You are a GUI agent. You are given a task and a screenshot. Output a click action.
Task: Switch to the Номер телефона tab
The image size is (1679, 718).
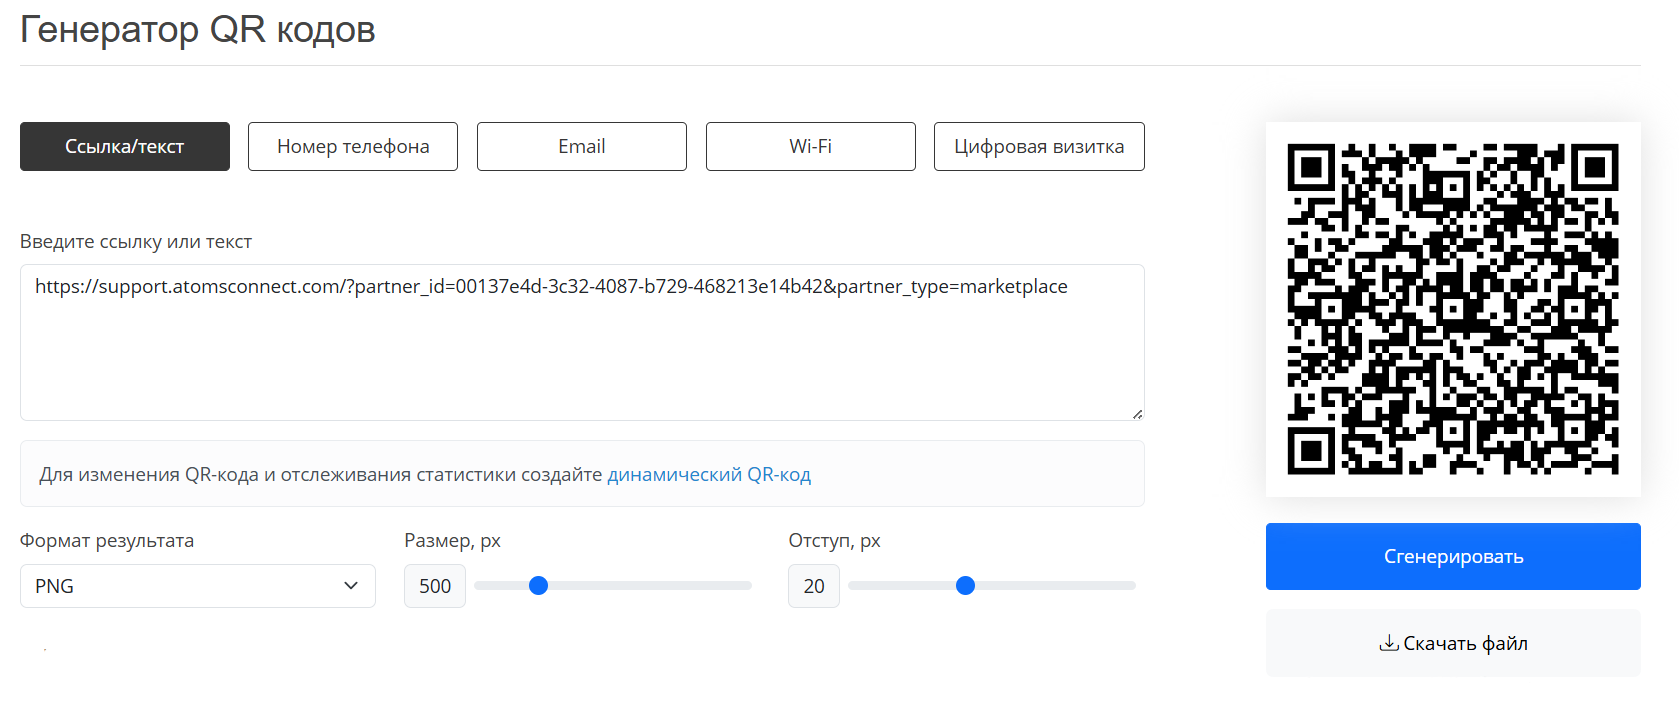[353, 147]
